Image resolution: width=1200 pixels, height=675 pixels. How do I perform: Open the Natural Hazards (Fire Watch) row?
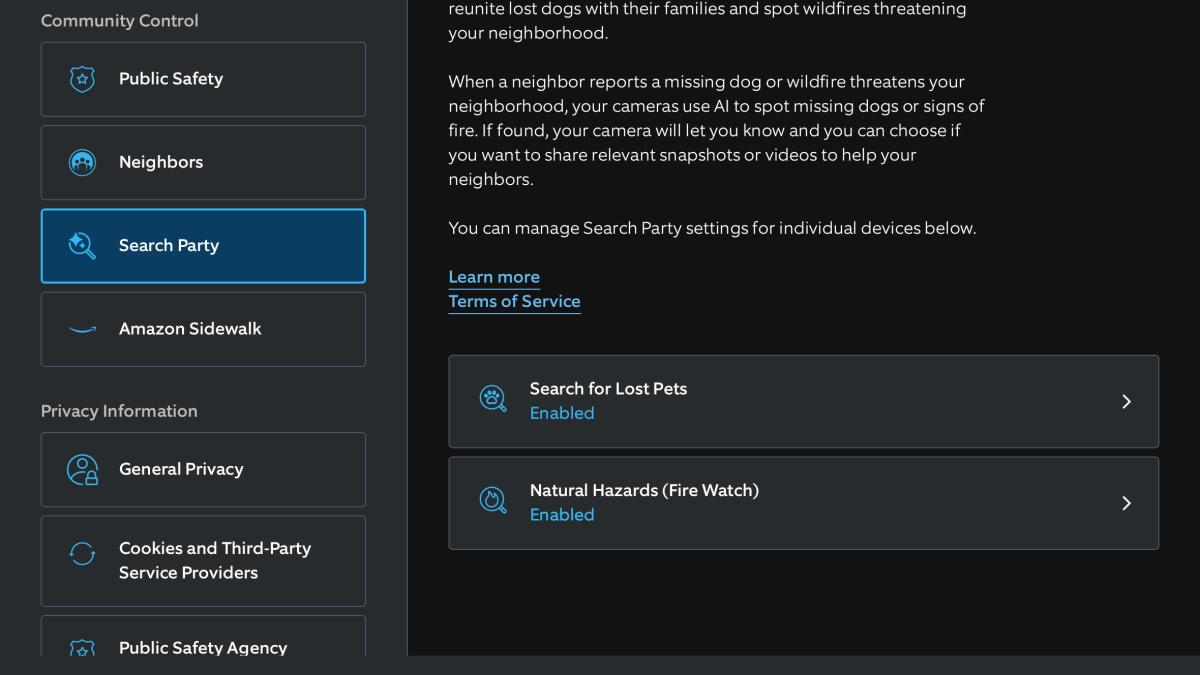point(803,503)
